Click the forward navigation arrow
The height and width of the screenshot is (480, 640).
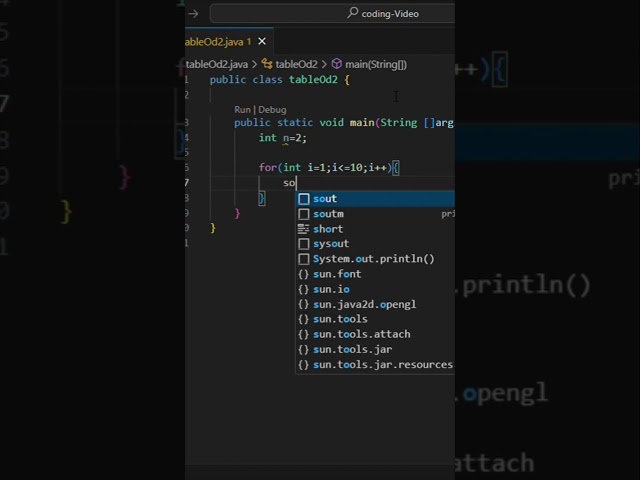pyautogui.click(x=193, y=13)
